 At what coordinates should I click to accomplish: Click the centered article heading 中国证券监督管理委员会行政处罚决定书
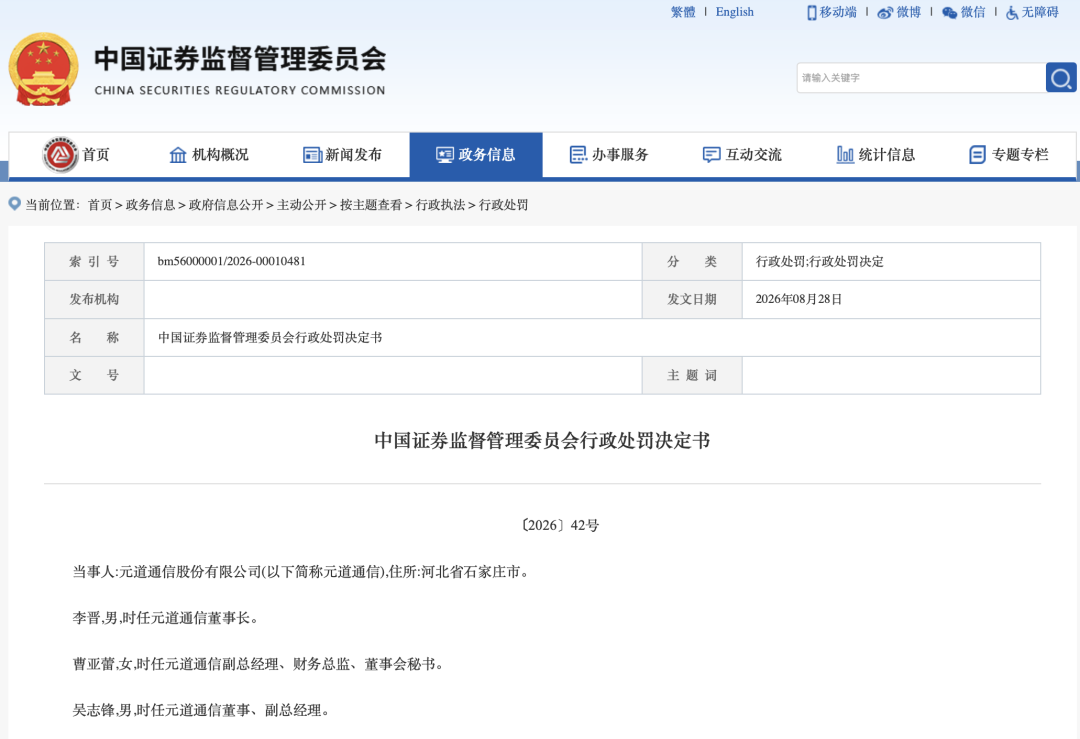tap(542, 441)
